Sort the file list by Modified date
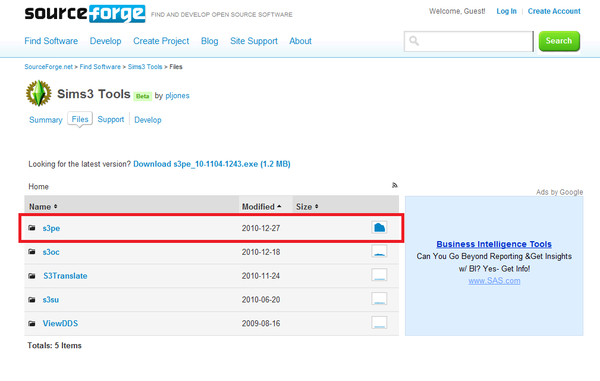The height and width of the screenshot is (381, 600). [x=262, y=207]
